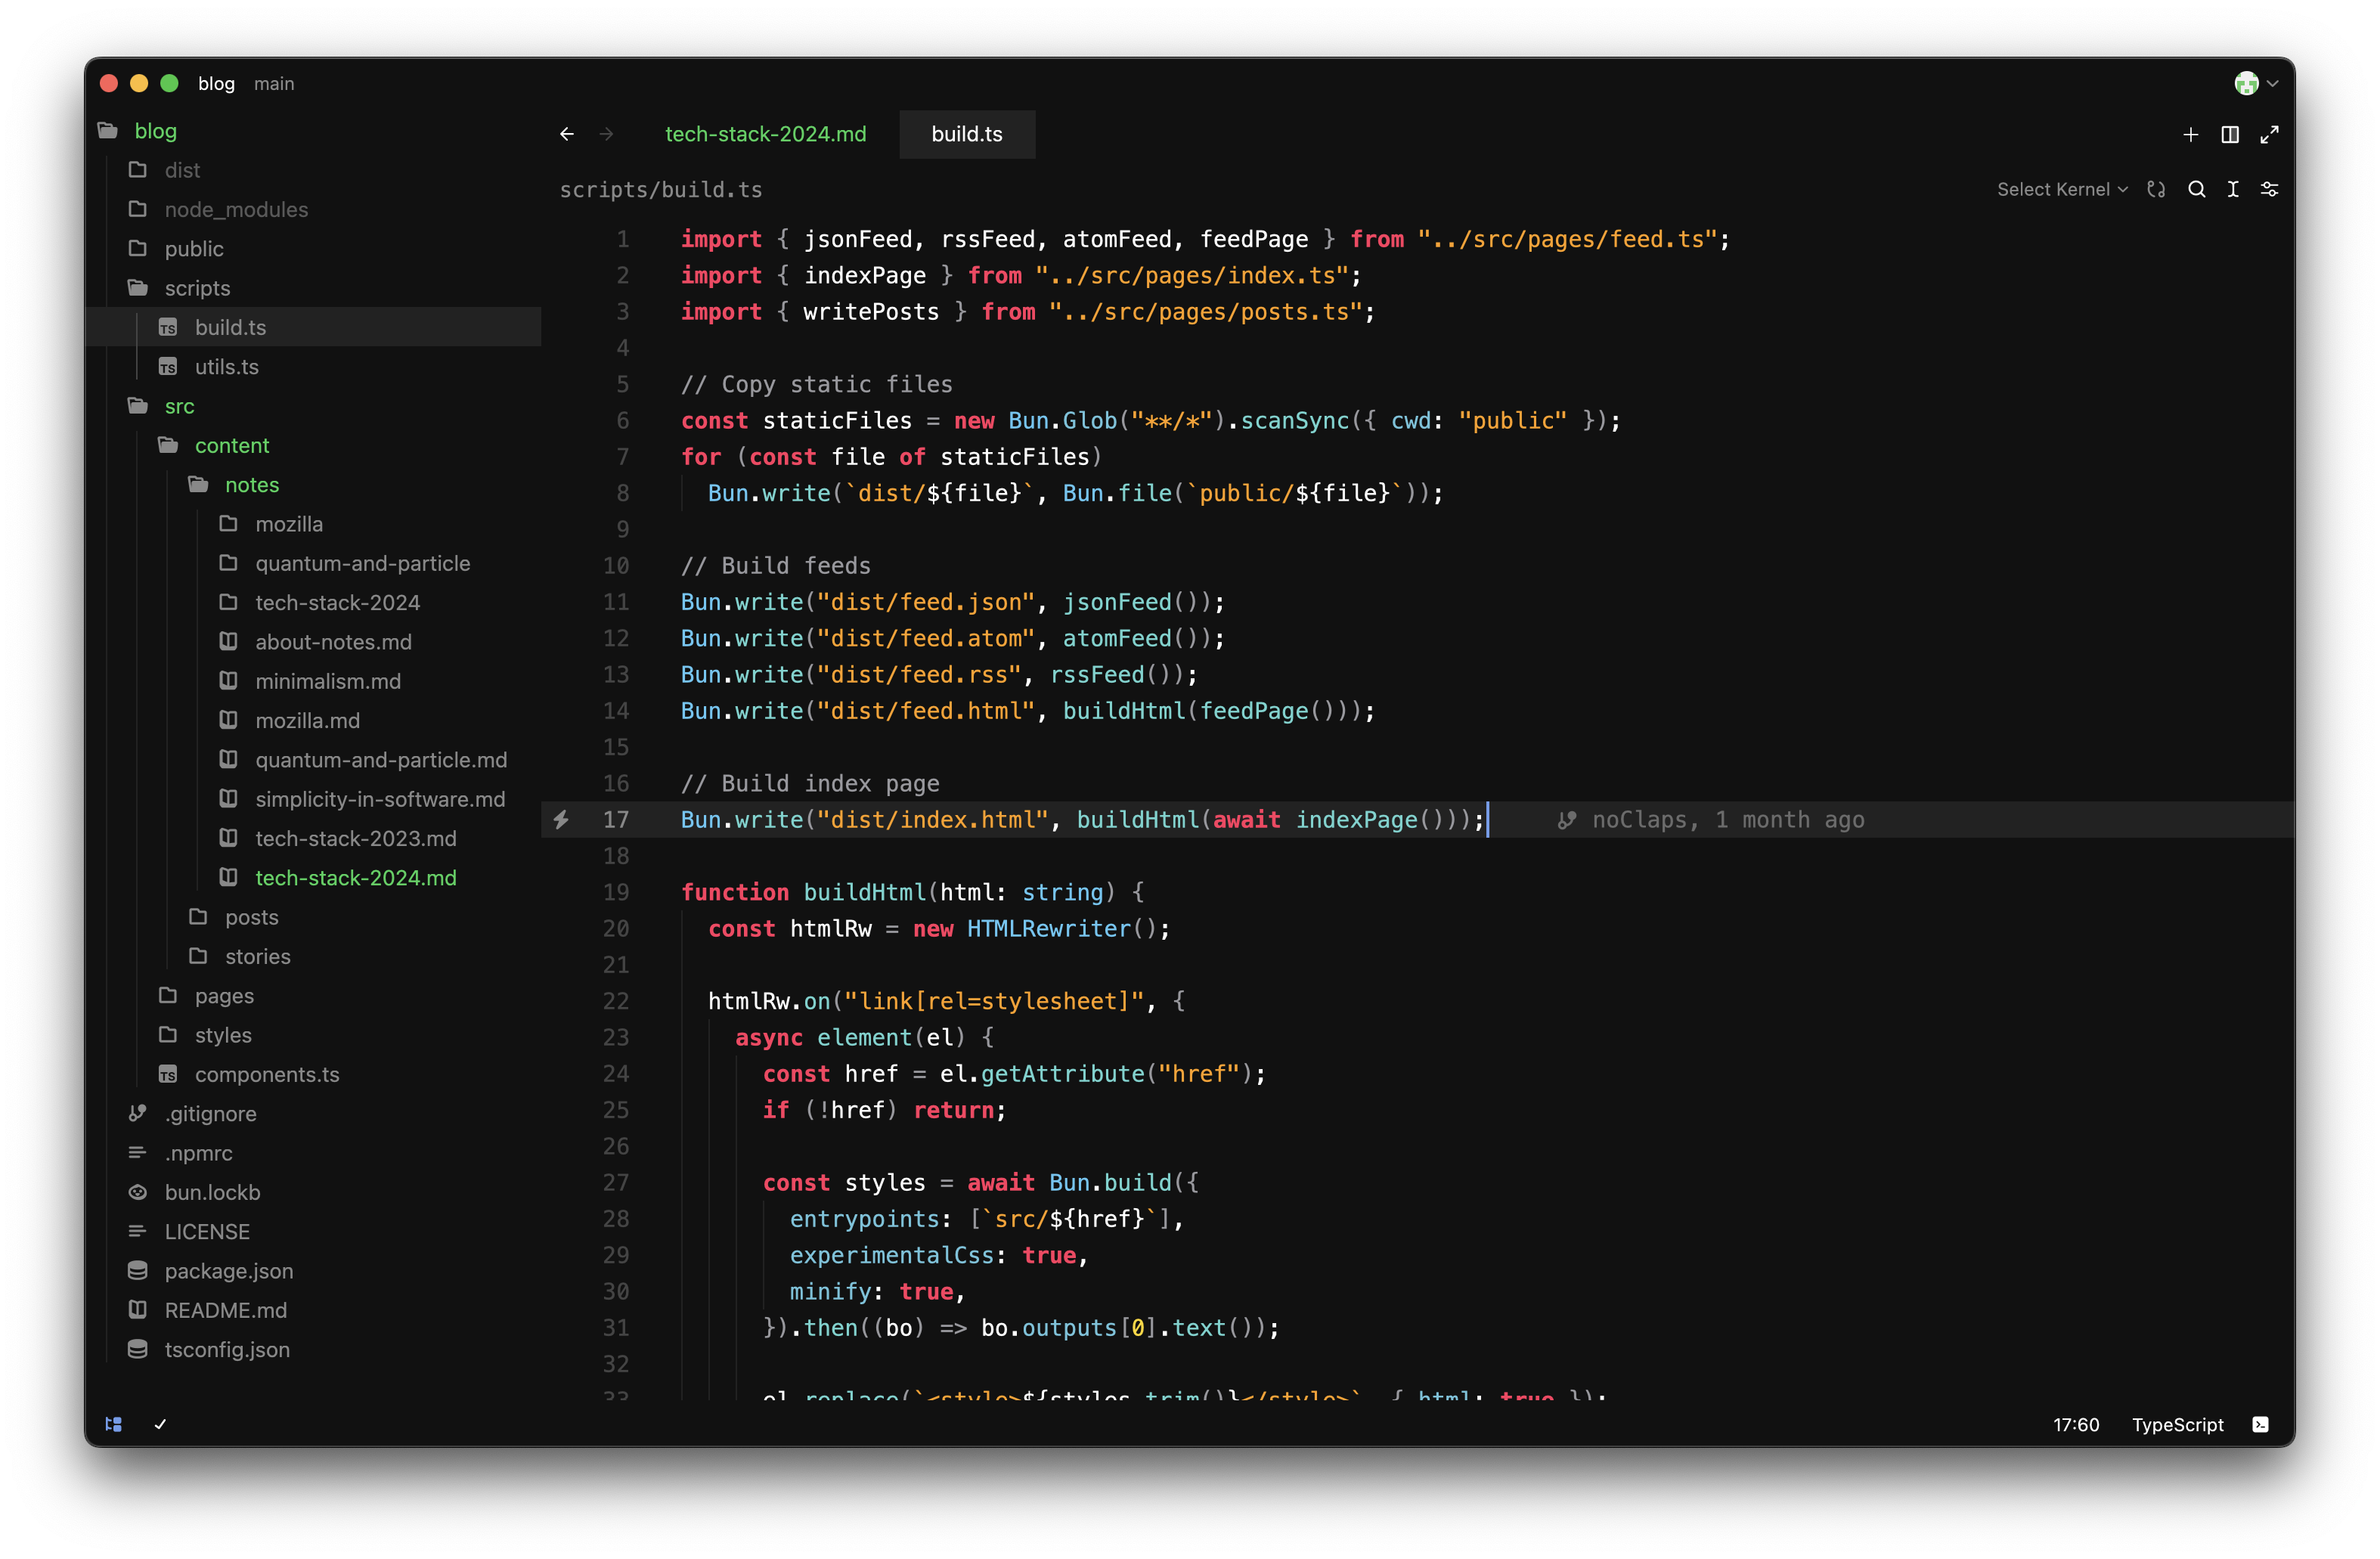Screen dimensions: 2380x1559
Task: Split the editor pane icon
Action: click(2230, 134)
